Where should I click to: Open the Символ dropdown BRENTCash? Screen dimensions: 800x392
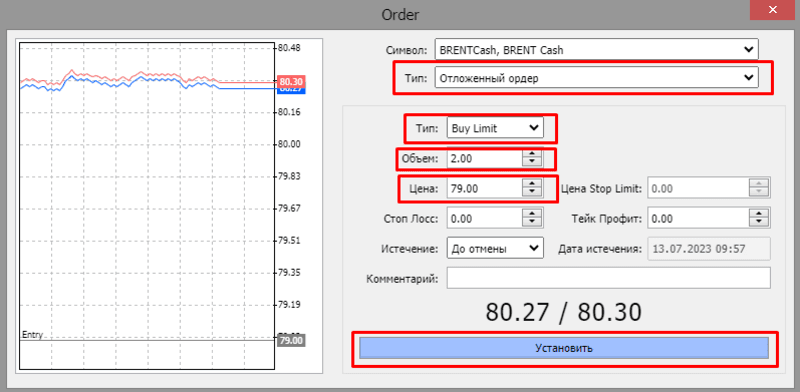point(596,50)
